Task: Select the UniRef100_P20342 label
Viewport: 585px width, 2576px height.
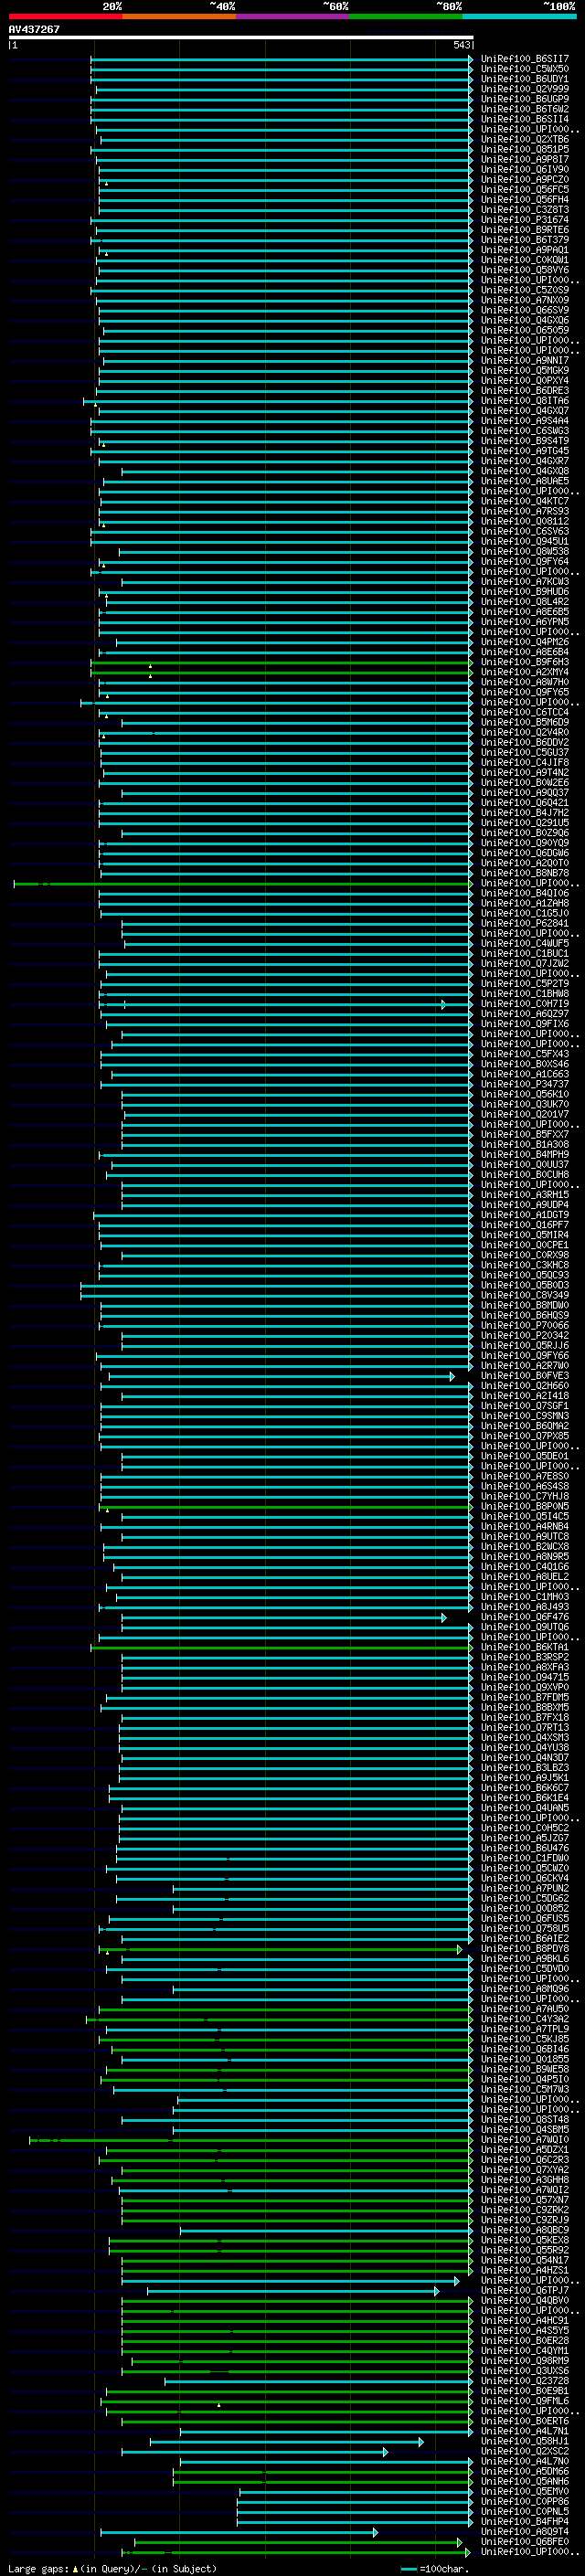Action: 524,1336
